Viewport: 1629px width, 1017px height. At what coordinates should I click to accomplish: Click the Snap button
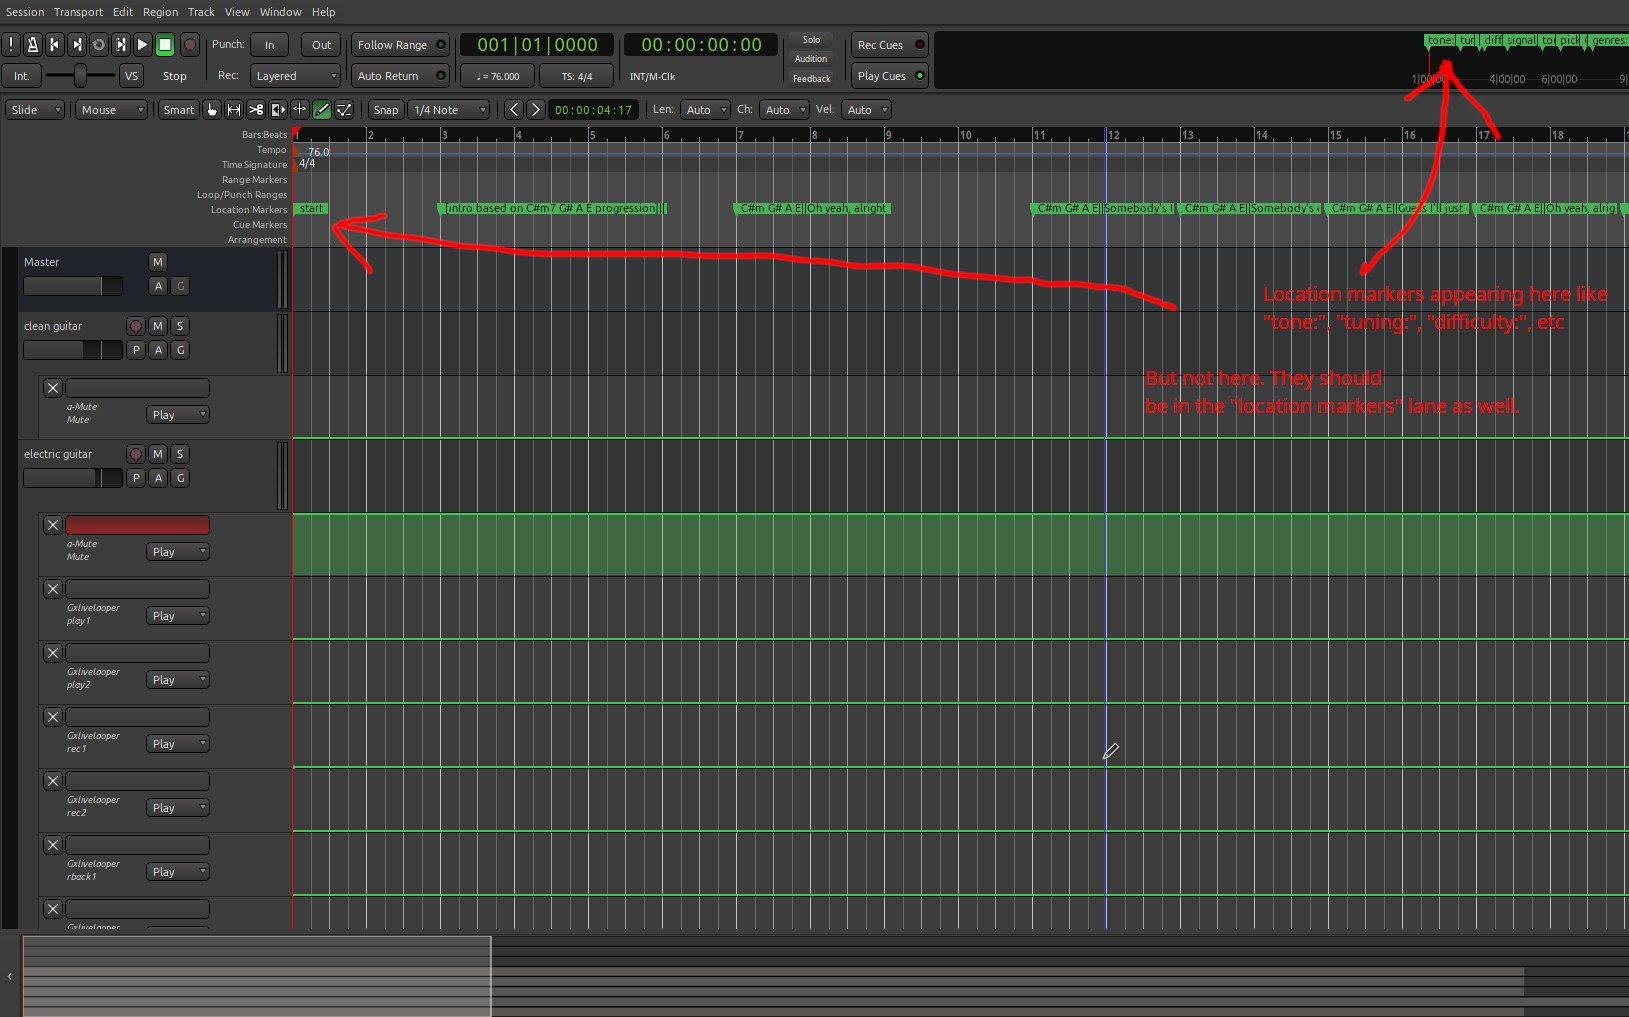[x=385, y=110]
